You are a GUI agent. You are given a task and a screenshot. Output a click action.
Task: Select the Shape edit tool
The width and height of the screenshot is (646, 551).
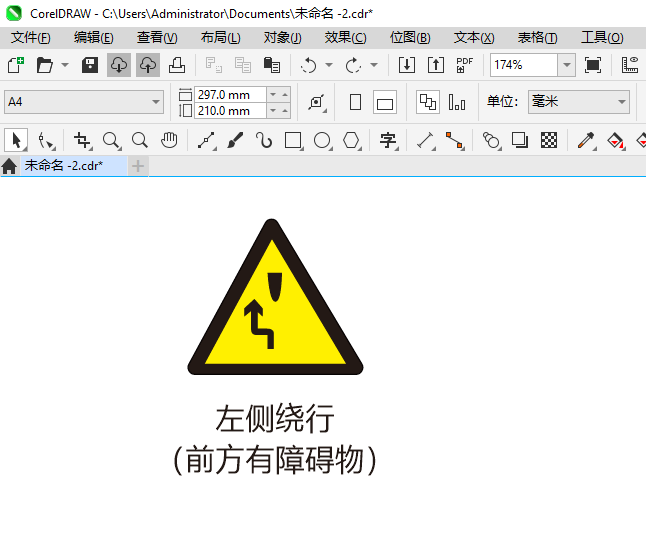46,141
